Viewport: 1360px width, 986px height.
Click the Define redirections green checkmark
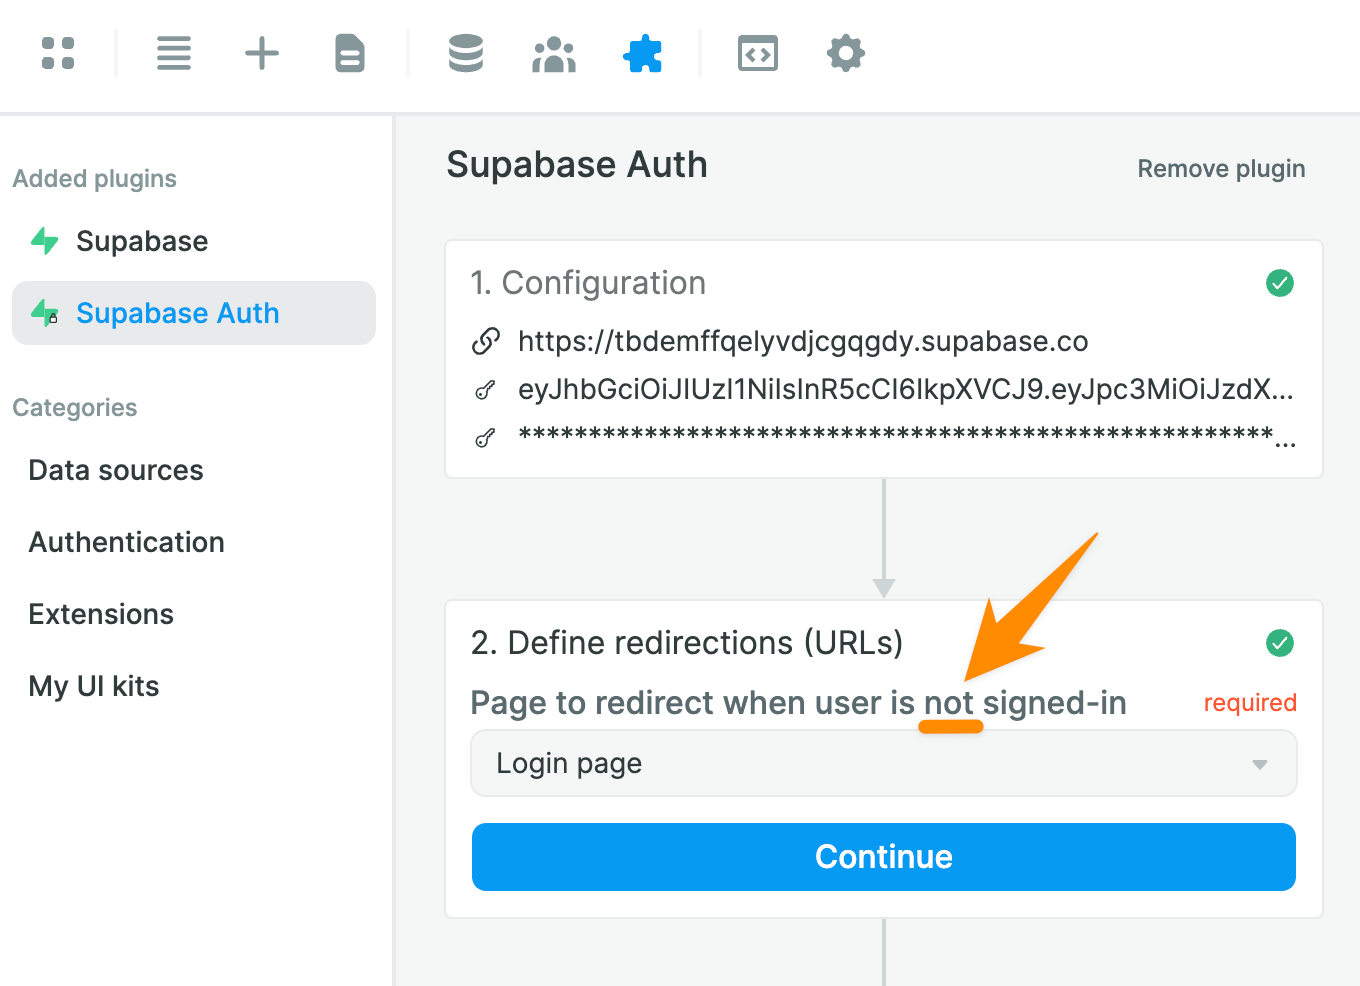(1280, 642)
